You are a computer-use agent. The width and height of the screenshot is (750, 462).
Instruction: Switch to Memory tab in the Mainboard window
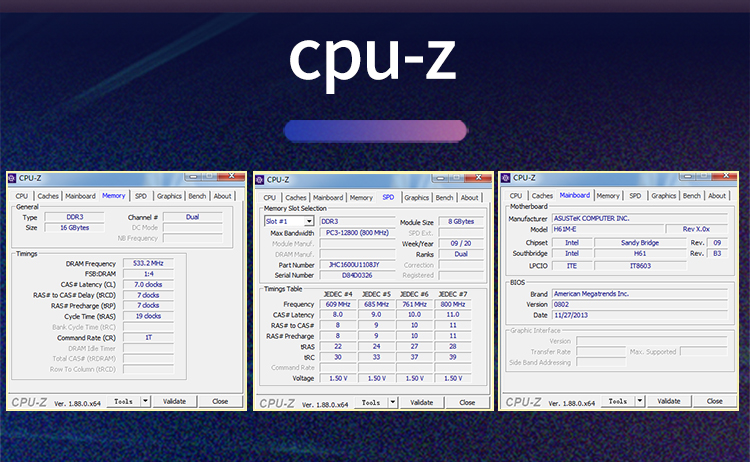coord(608,196)
